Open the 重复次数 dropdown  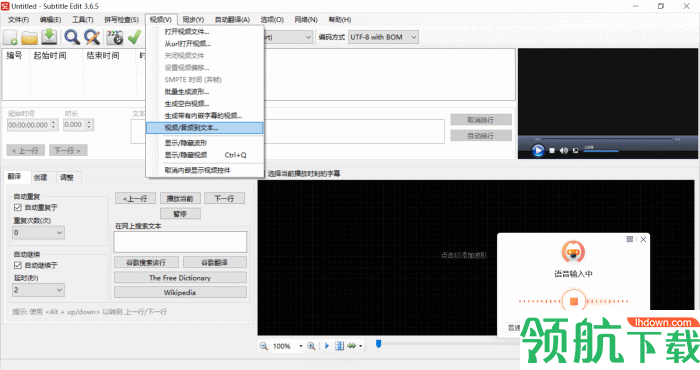(38, 233)
